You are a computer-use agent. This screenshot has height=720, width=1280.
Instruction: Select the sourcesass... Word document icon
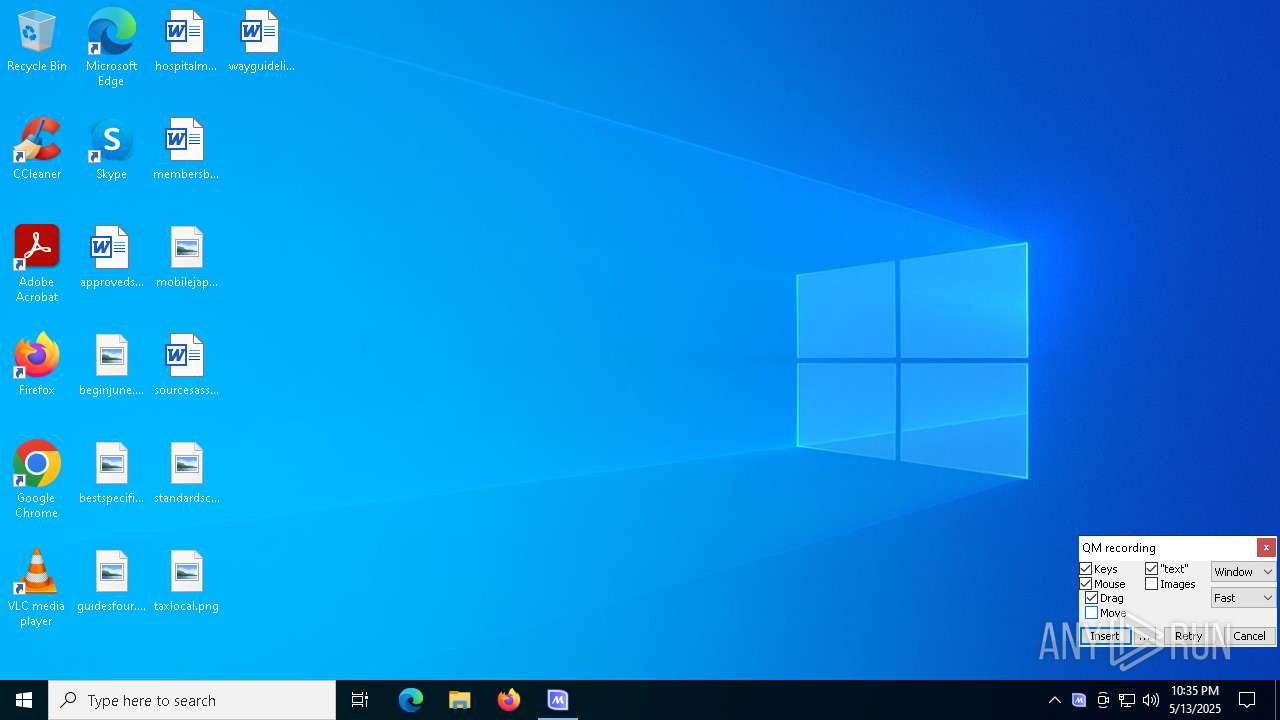(186, 366)
